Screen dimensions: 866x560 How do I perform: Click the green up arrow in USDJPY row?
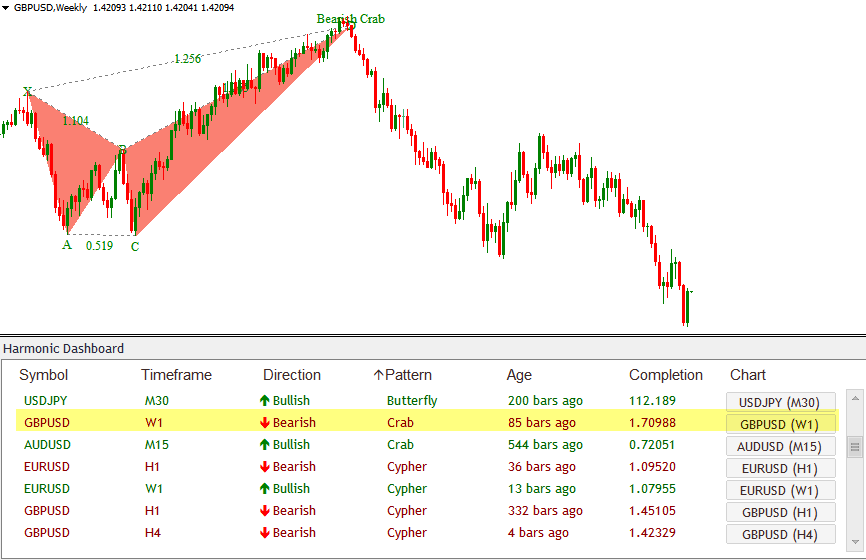pos(264,401)
